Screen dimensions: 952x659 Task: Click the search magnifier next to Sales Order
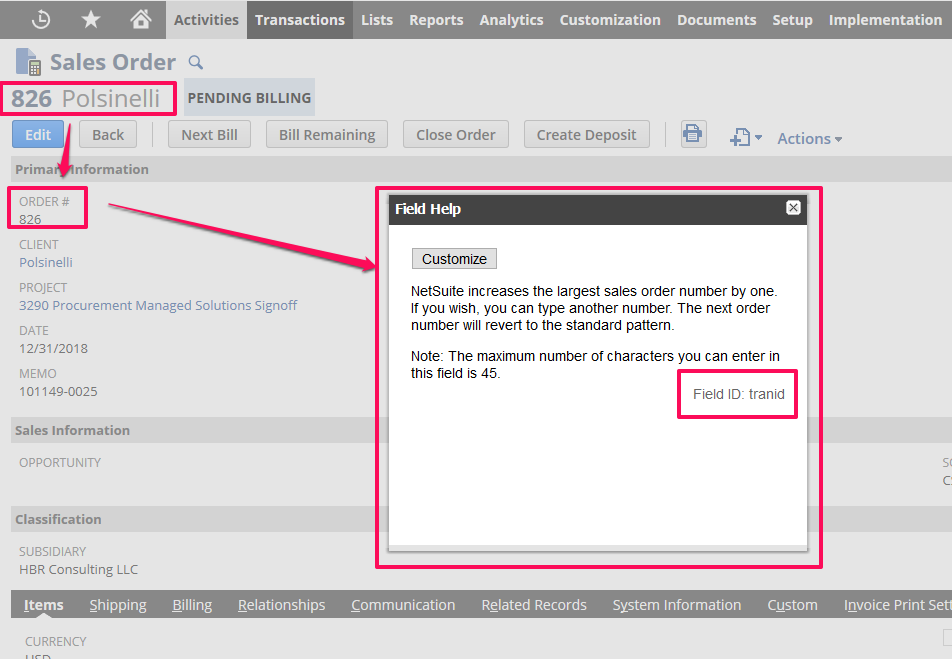point(196,63)
